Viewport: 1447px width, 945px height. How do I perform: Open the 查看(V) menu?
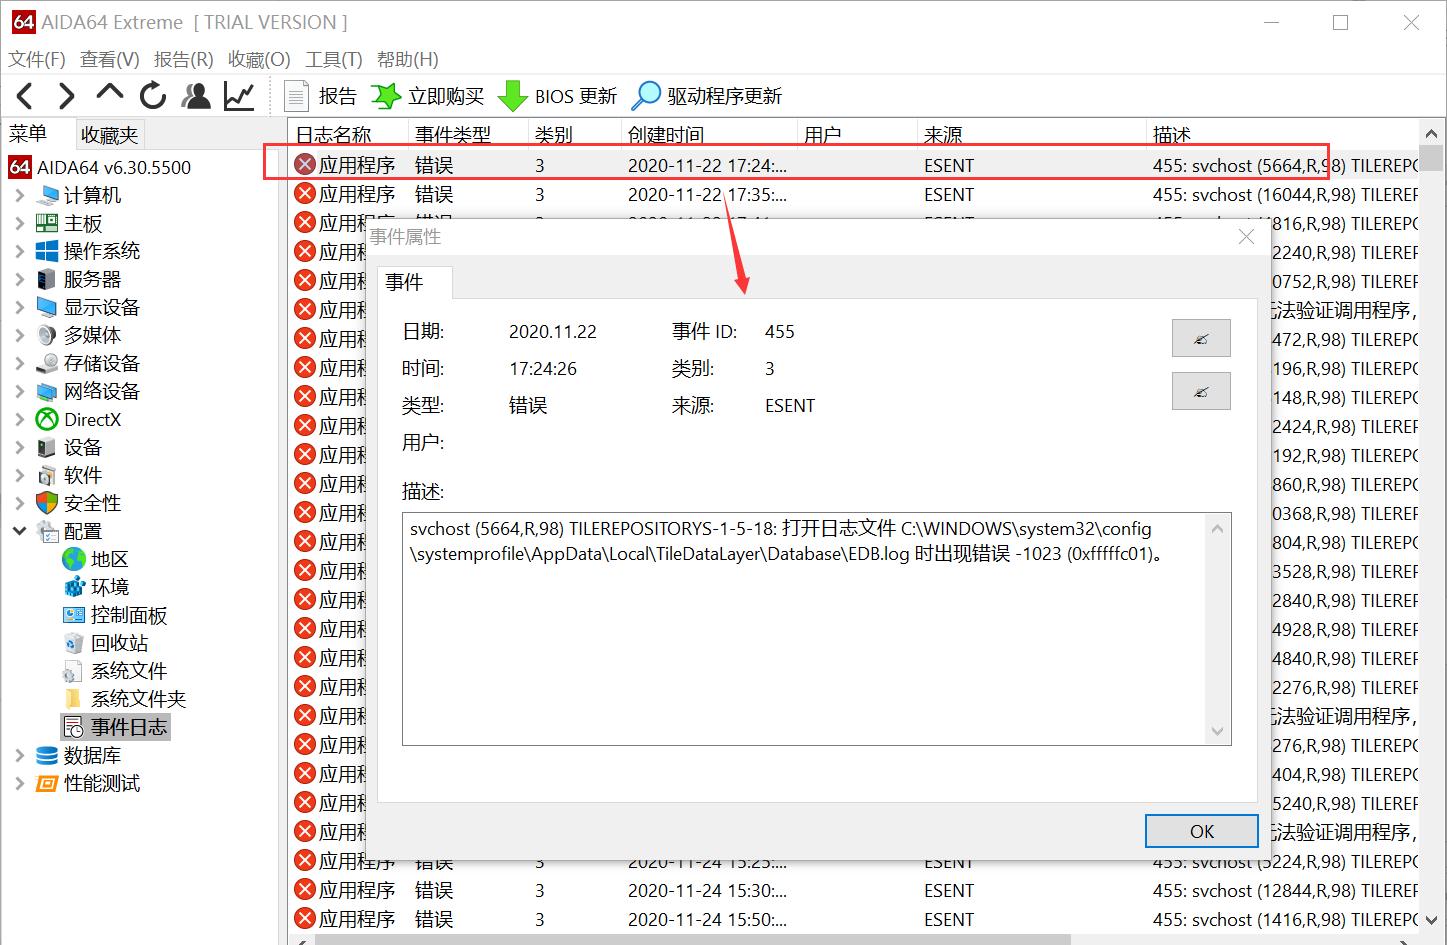110,59
